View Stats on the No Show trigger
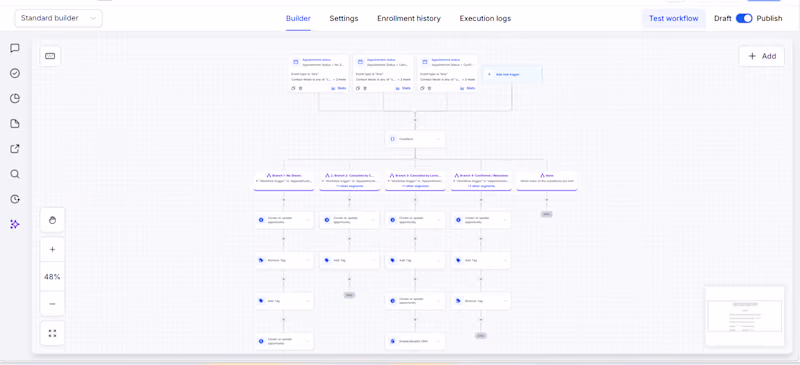This screenshot has height=365, width=800. 339,88
